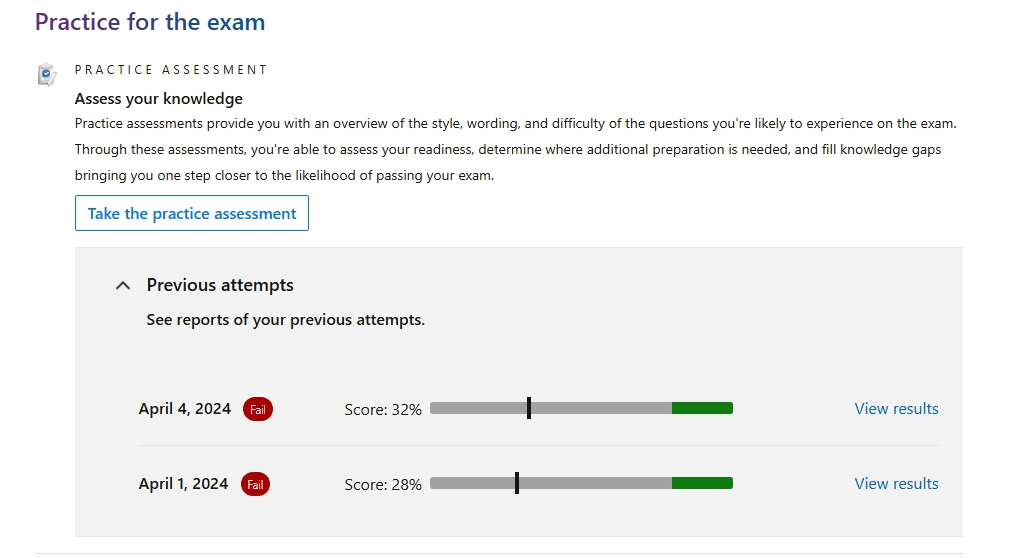Select the April 1, 2024 attempt date
Viewport: 1021px width, 558px height.
(x=184, y=484)
